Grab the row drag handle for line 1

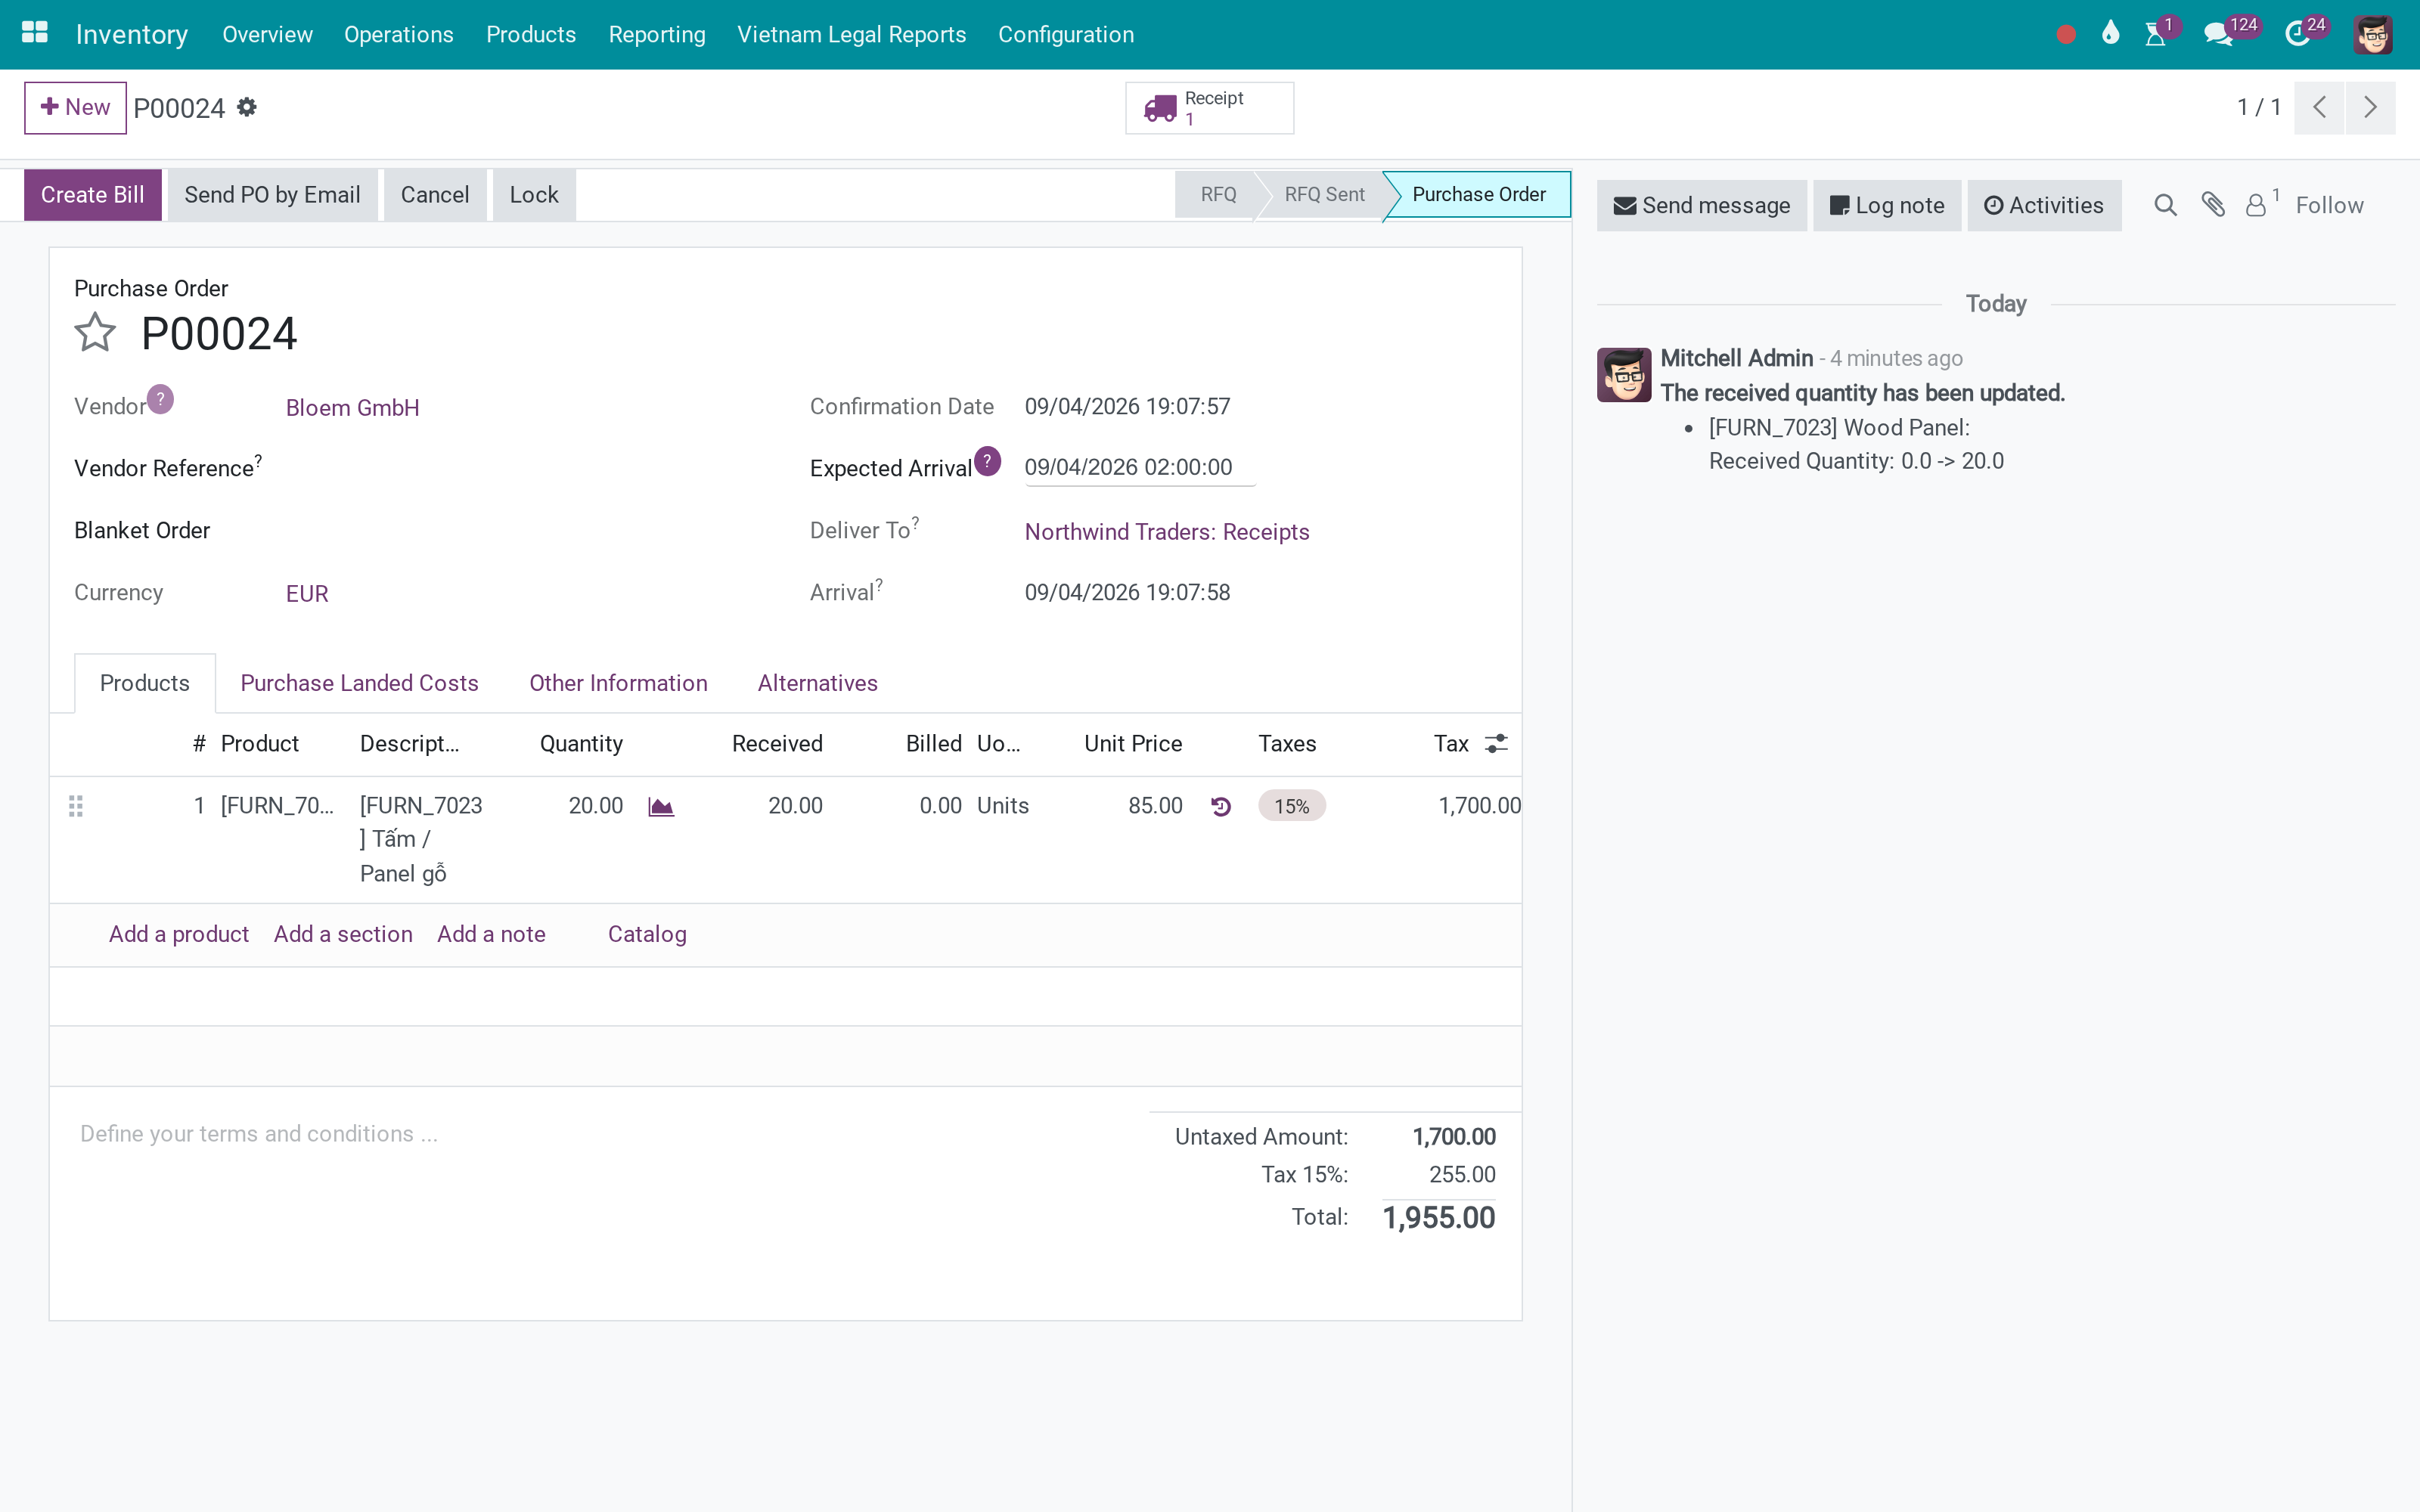click(x=75, y=806)
